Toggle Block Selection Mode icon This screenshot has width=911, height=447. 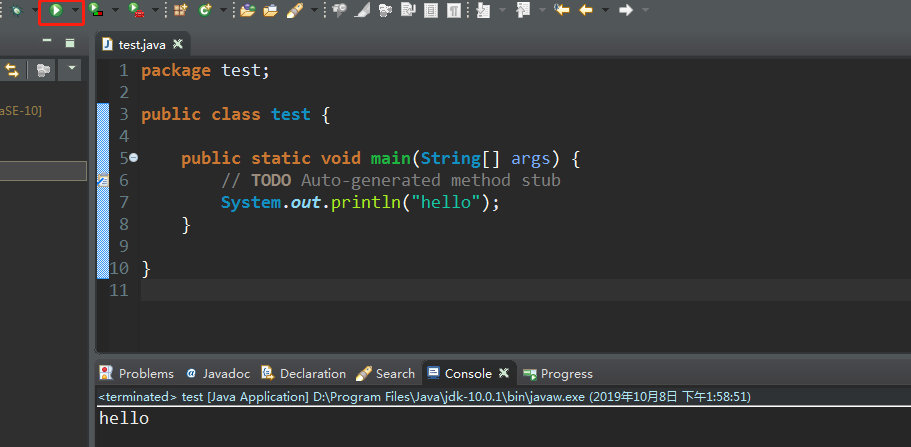431,10
